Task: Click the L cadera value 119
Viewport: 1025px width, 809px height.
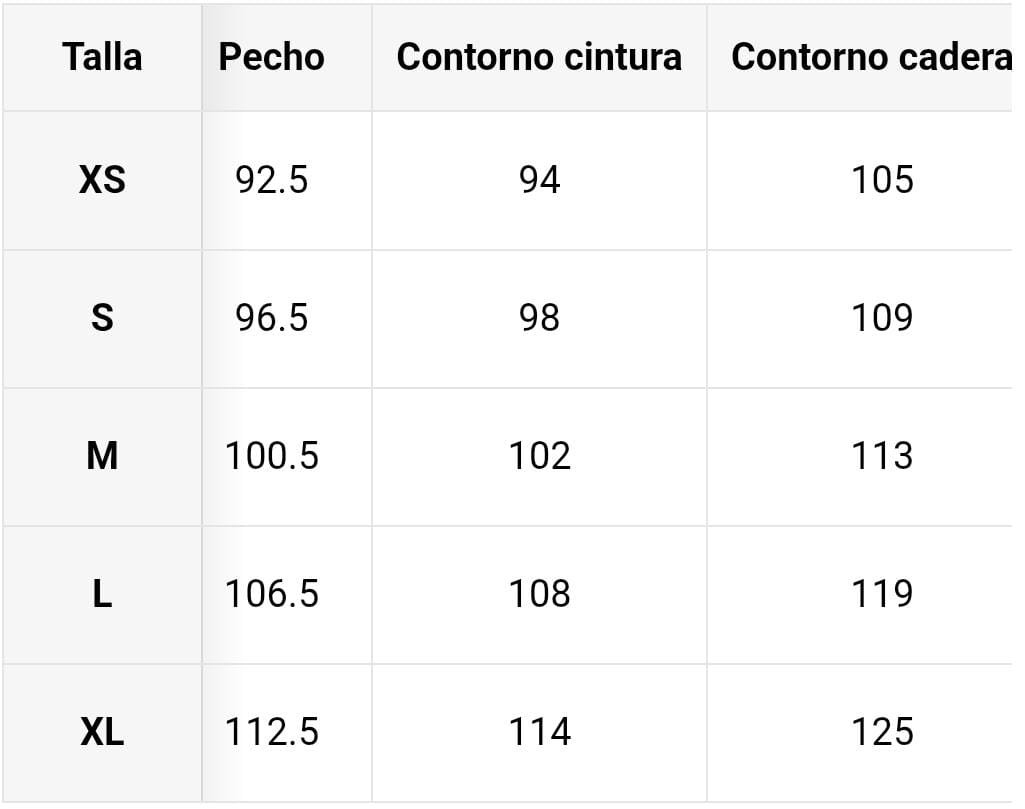Action: point(883,594)
